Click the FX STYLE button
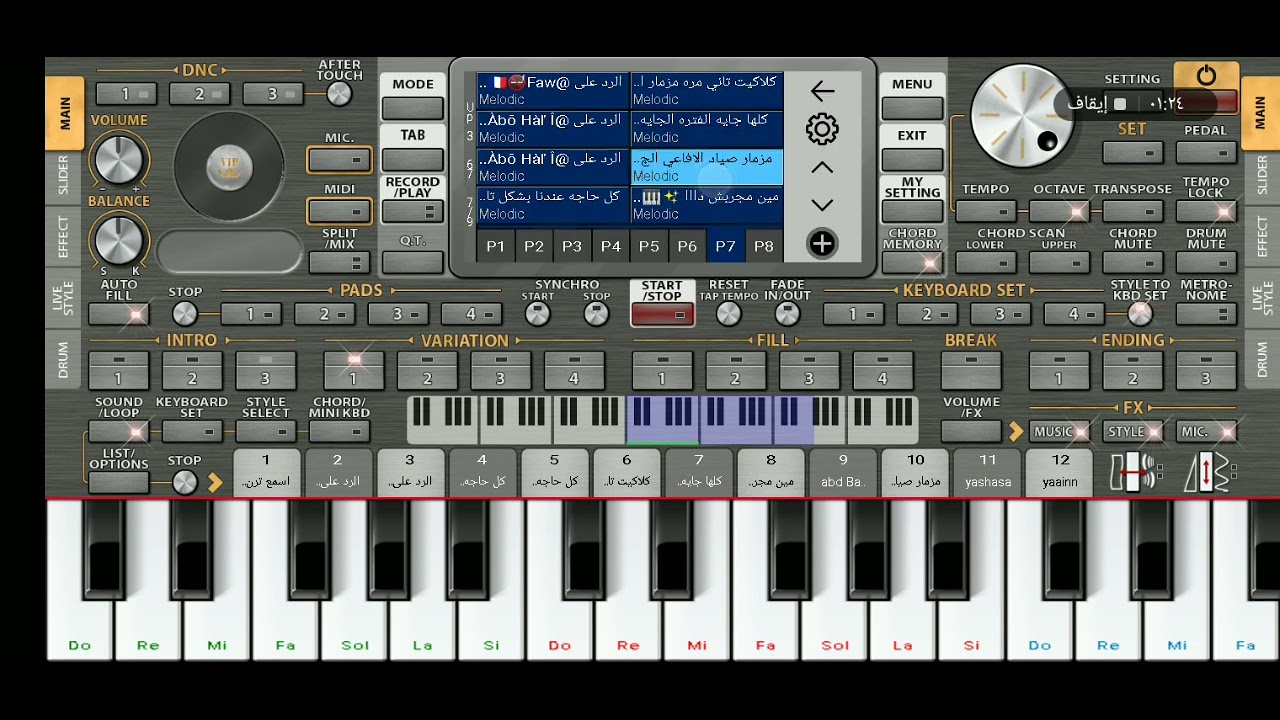Image resolution: width=1280 pixels, height=720 pixels. (x=1133, y=432)
